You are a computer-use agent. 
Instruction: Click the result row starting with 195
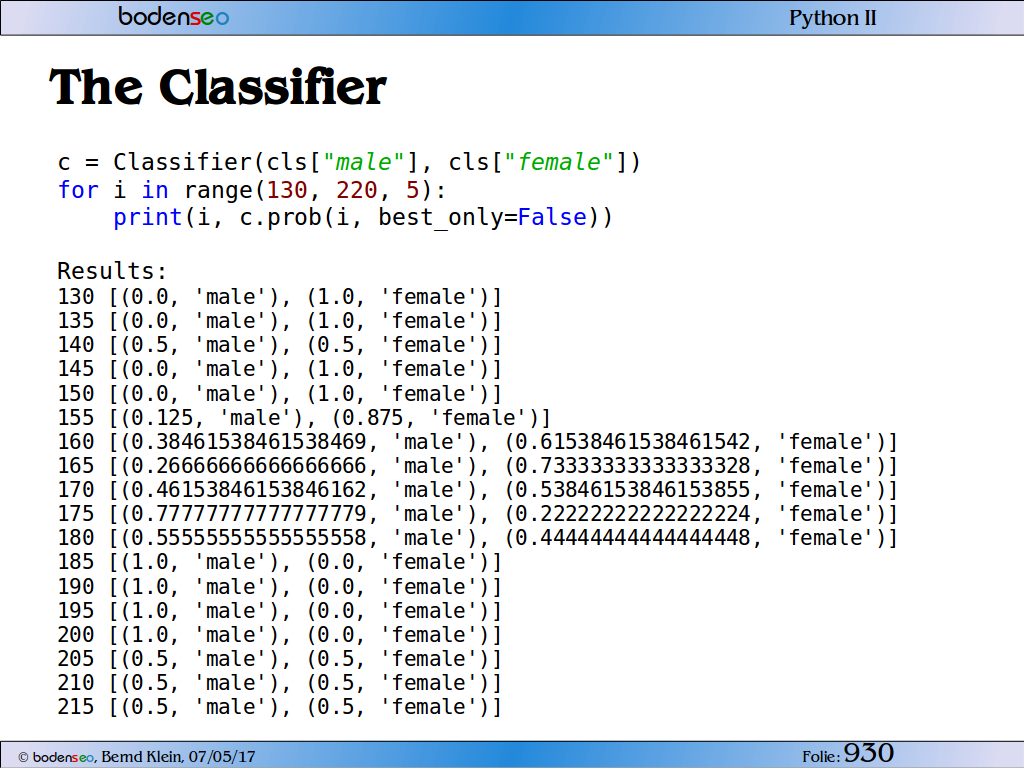[x=280, y=611]
